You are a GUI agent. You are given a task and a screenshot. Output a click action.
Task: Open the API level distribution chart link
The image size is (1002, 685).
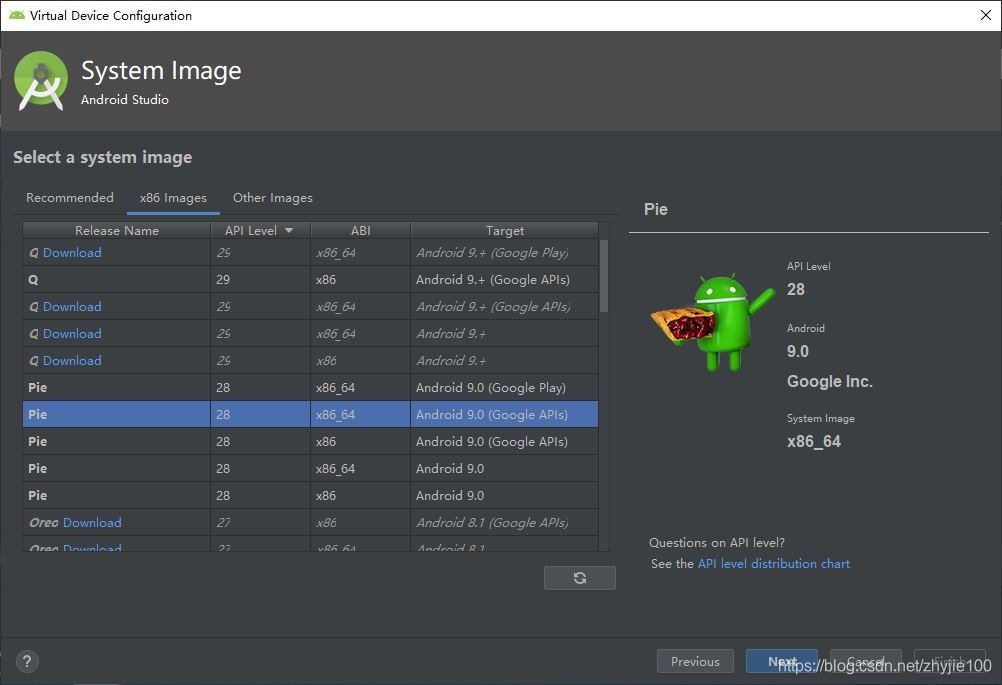(773, 564)
